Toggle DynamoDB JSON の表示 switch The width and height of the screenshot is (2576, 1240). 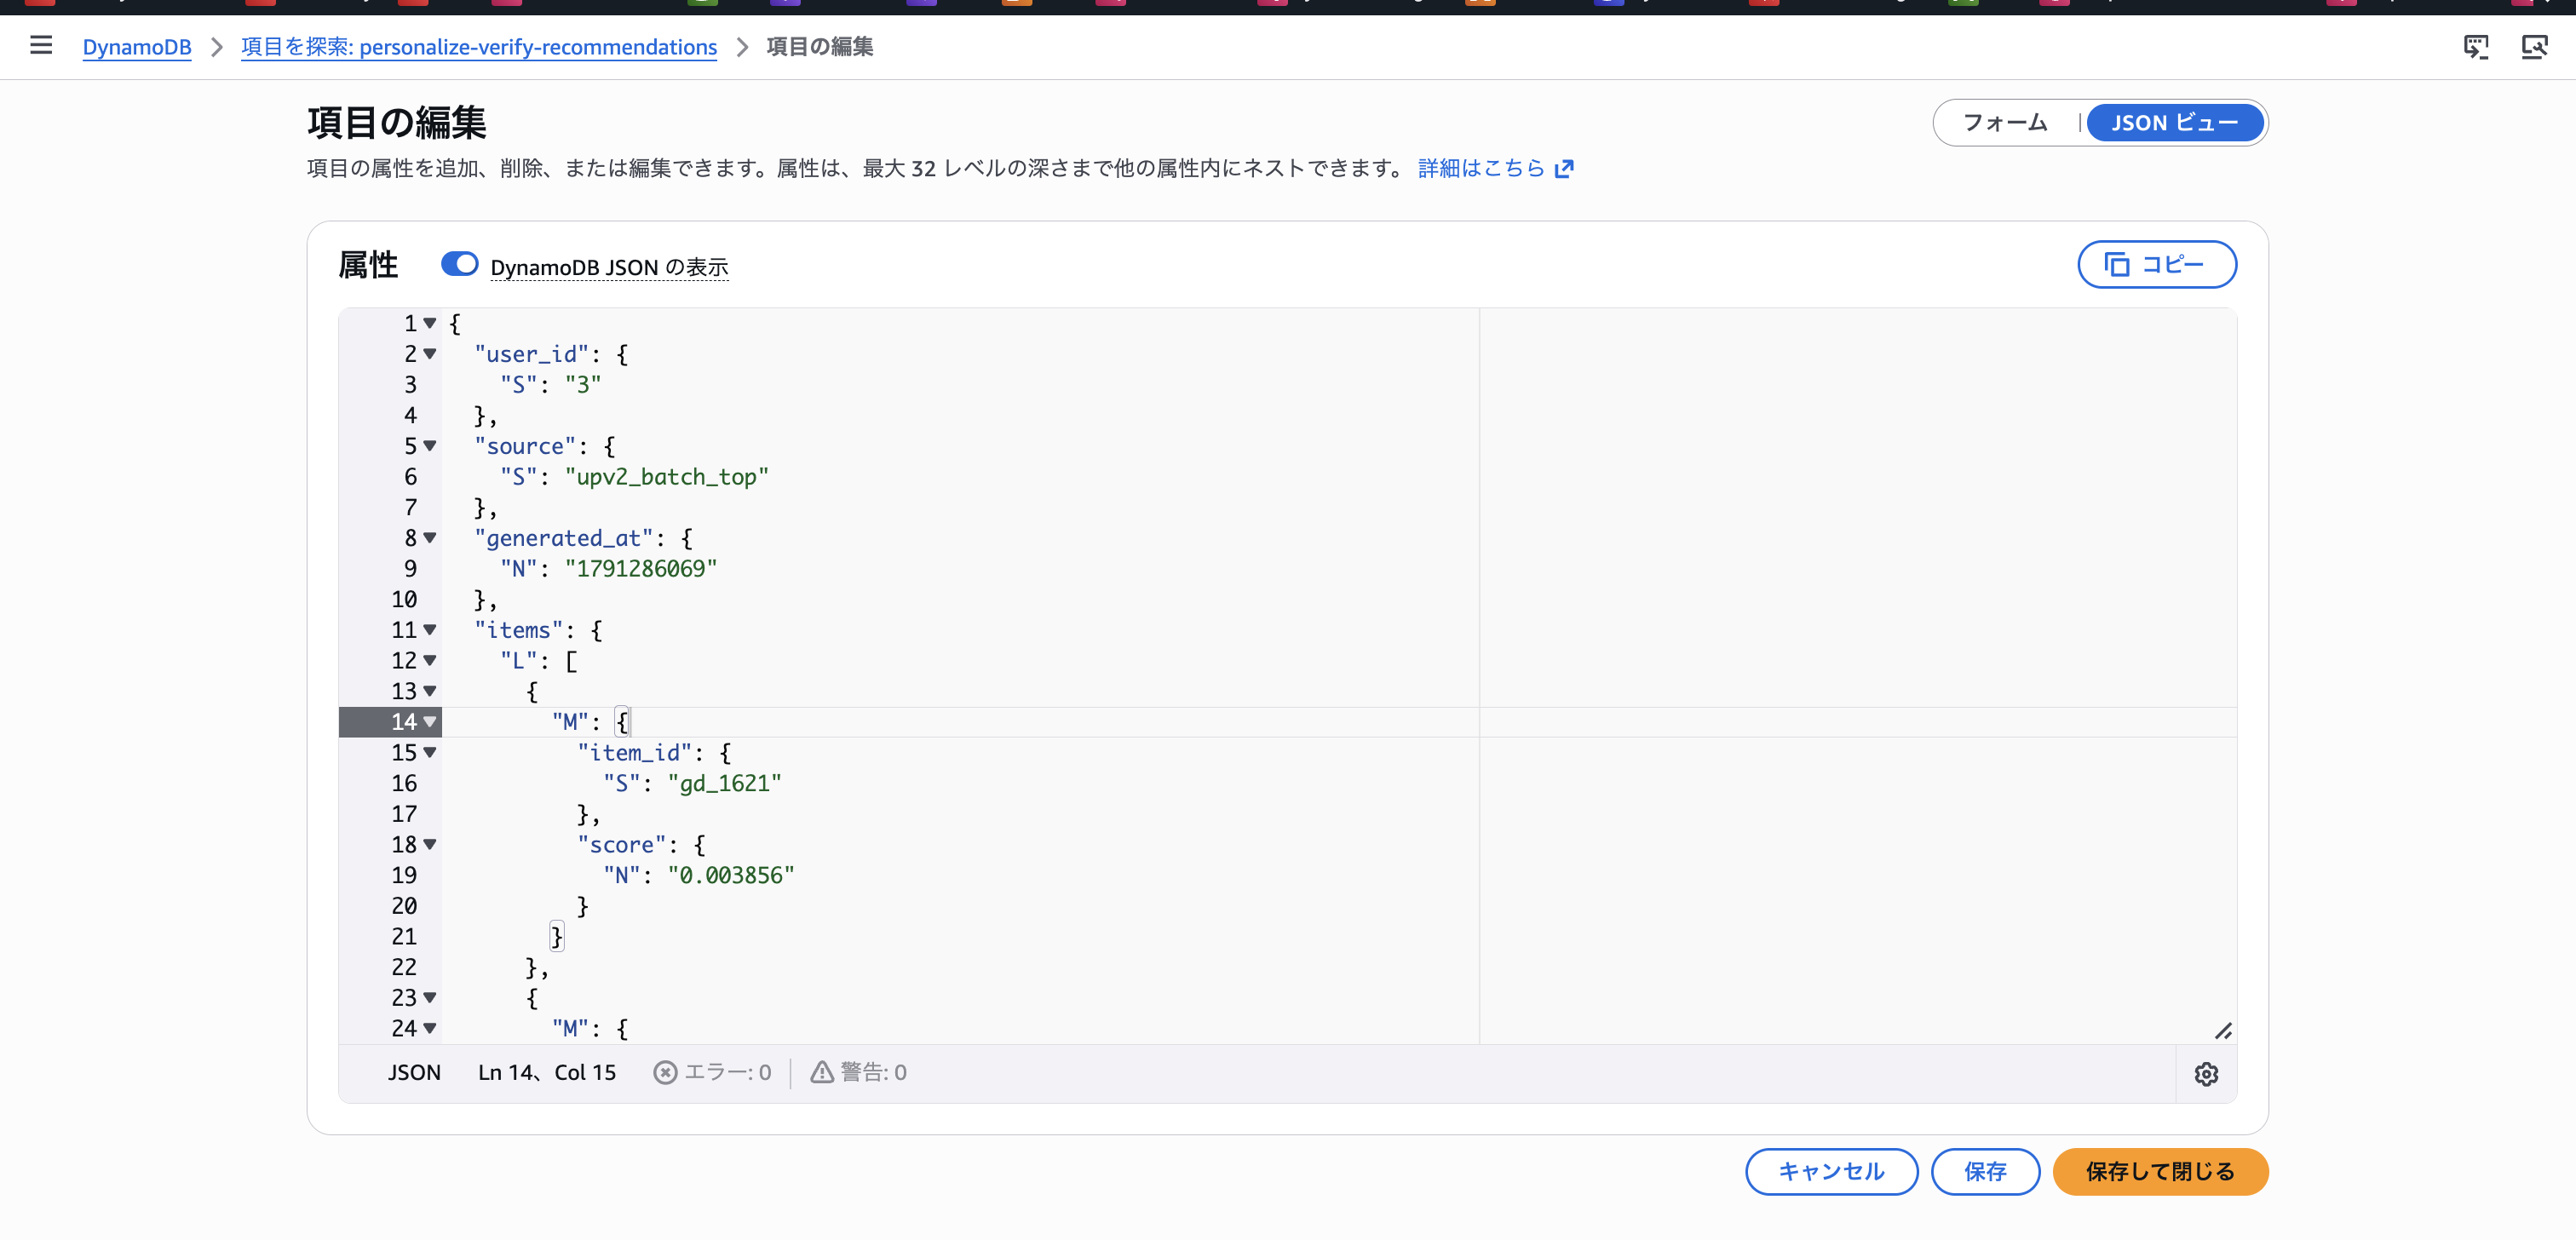click(460, 264)
